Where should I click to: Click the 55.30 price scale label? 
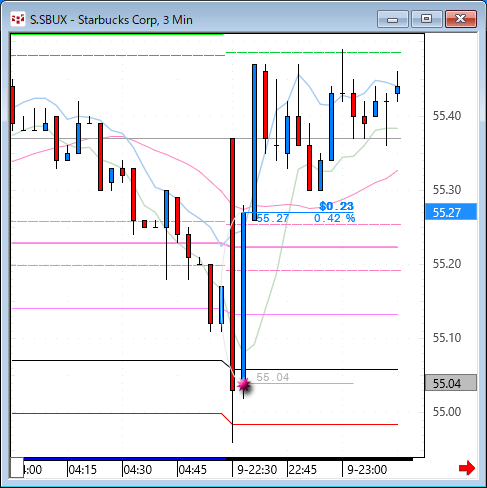447,190
